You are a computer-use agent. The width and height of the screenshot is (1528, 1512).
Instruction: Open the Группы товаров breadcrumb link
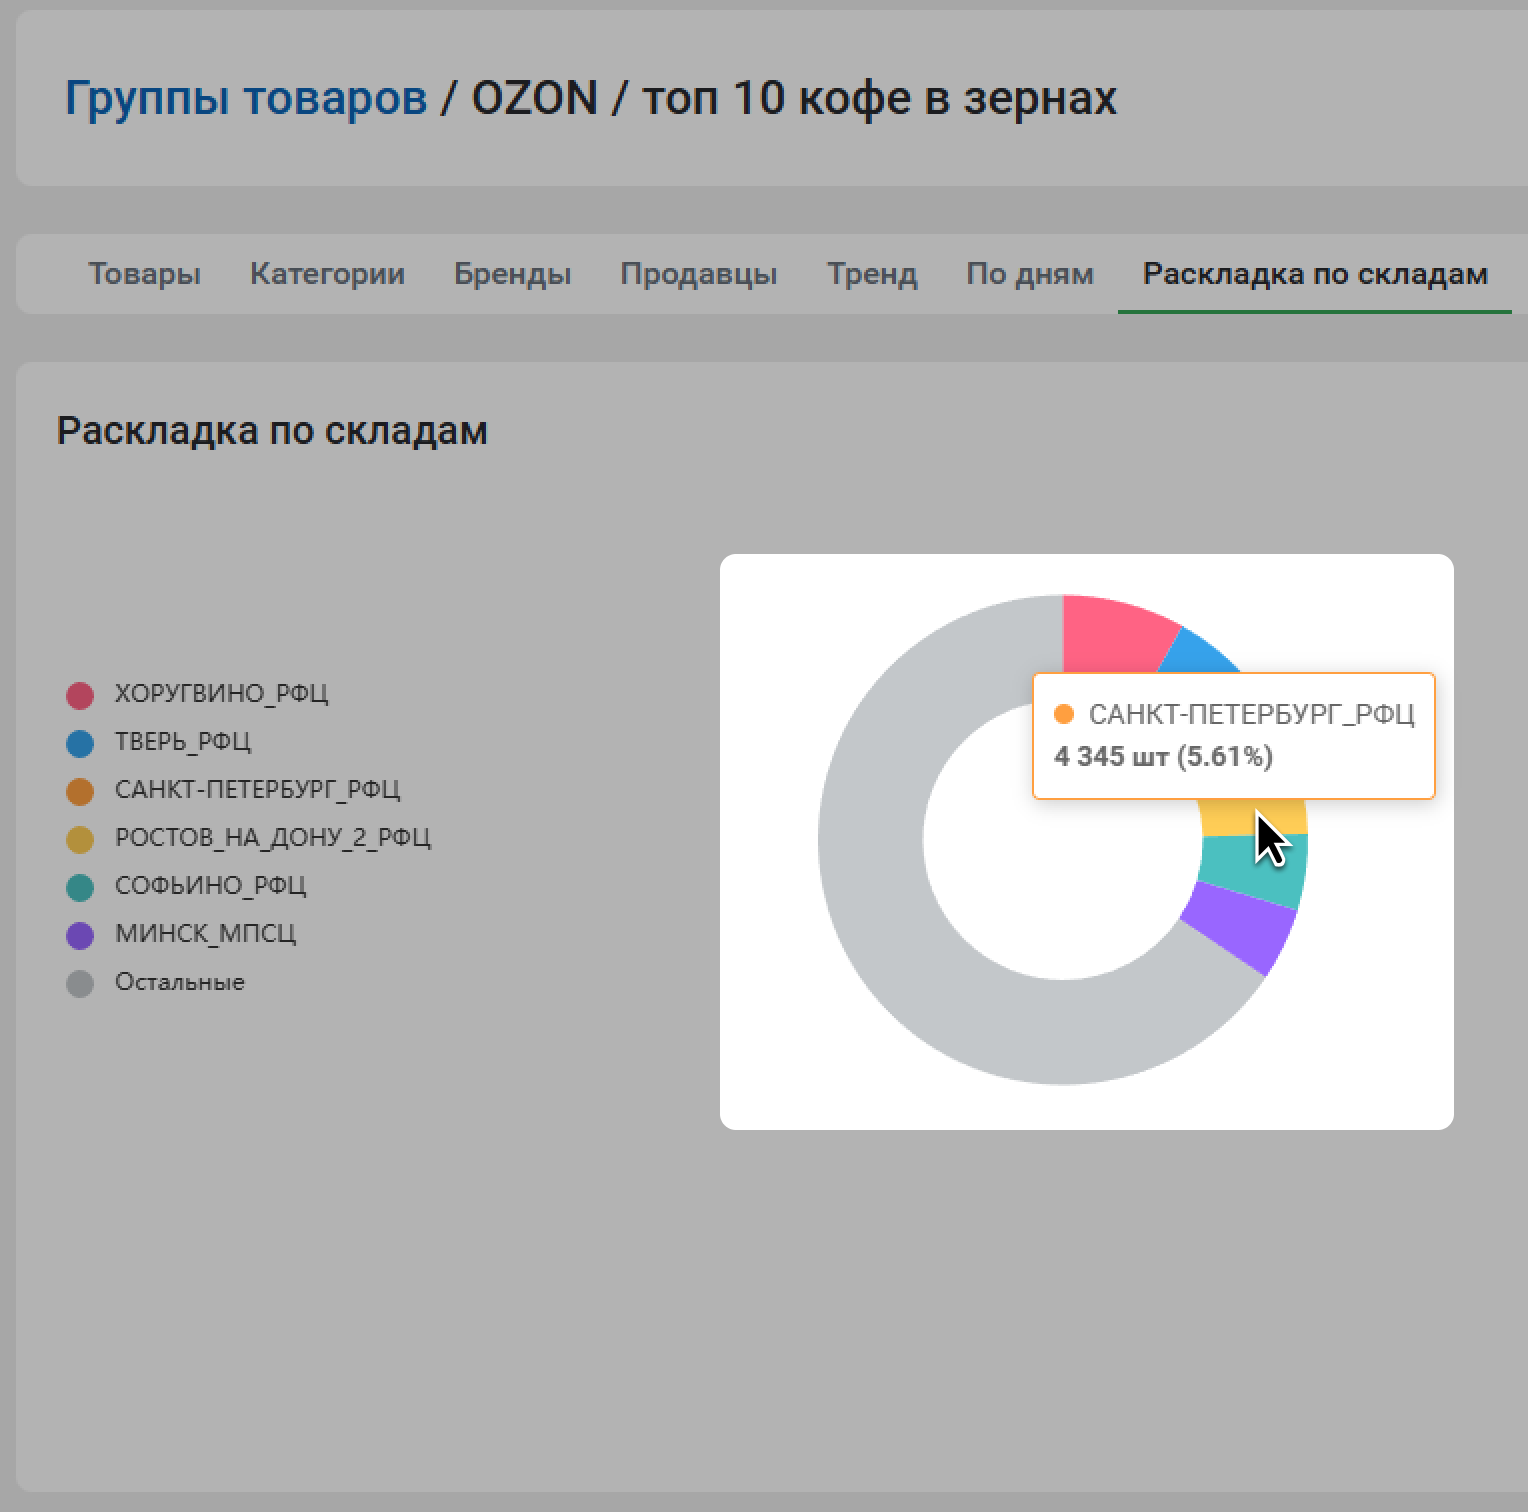(x=246, y=98)
